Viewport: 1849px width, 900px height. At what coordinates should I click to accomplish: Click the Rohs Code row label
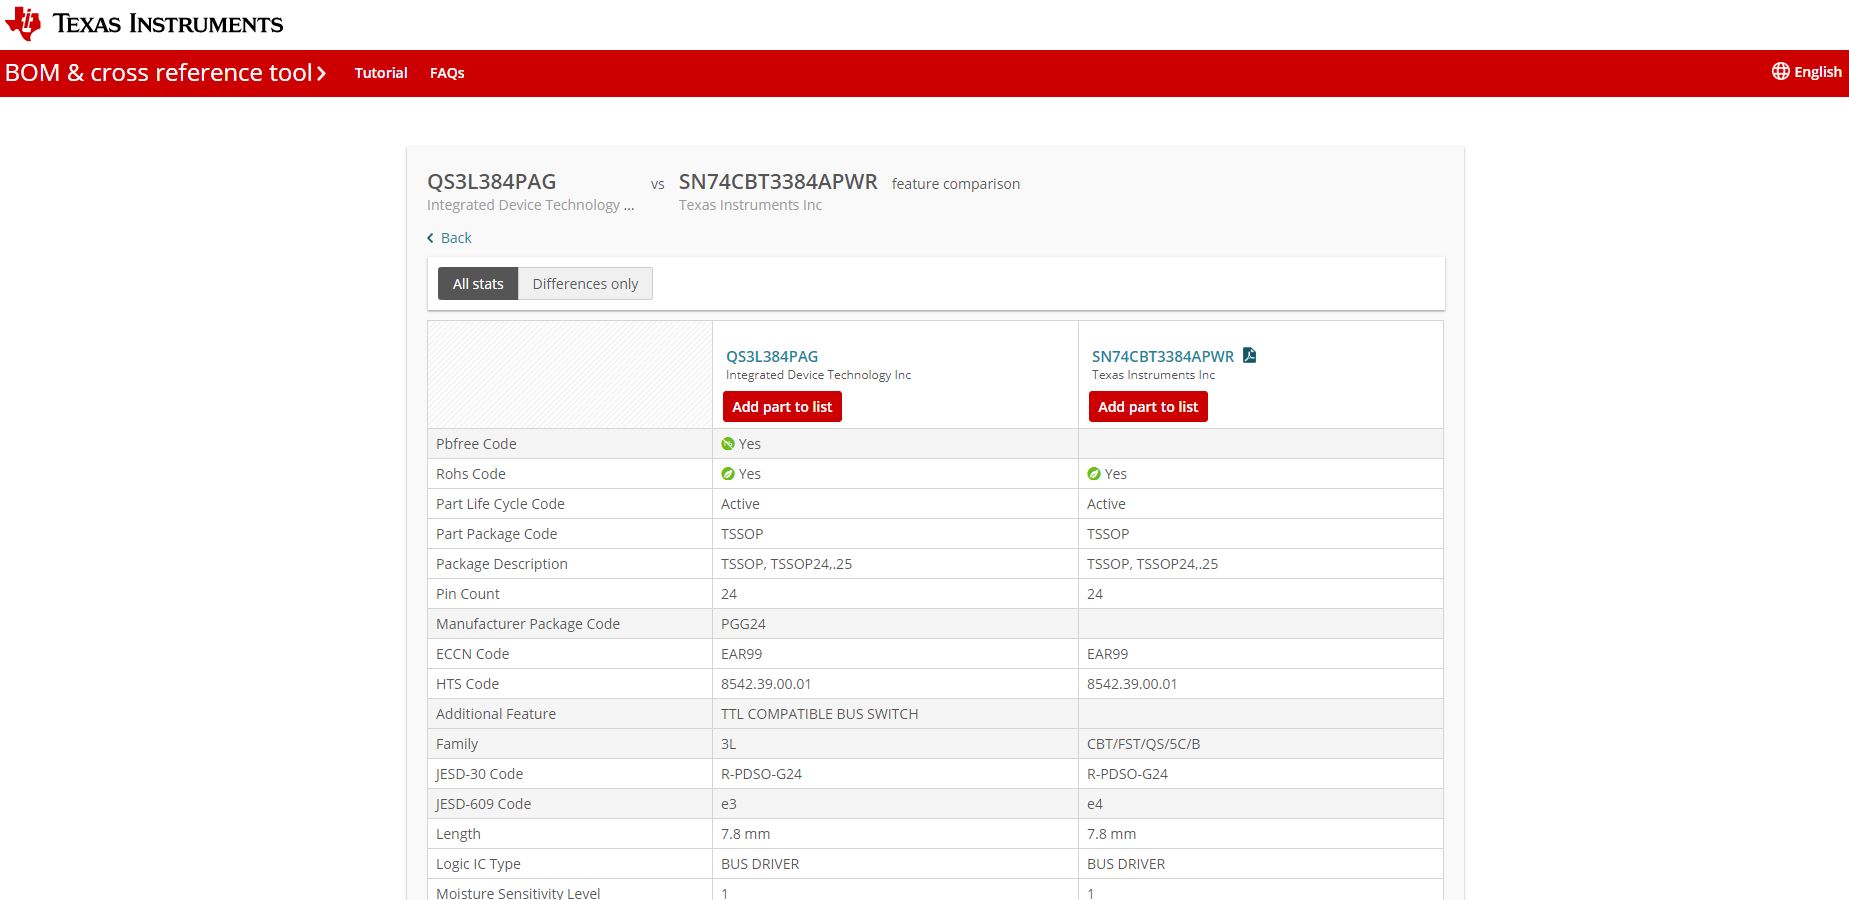click(x=471, y=474)
